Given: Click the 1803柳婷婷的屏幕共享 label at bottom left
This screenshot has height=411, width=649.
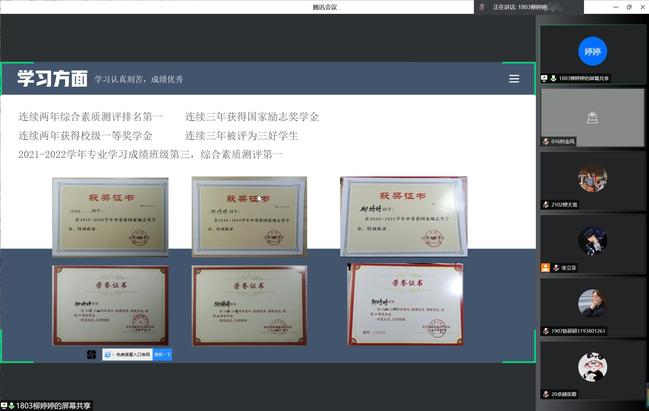Looking at the screenshot, I should [50, 405].
